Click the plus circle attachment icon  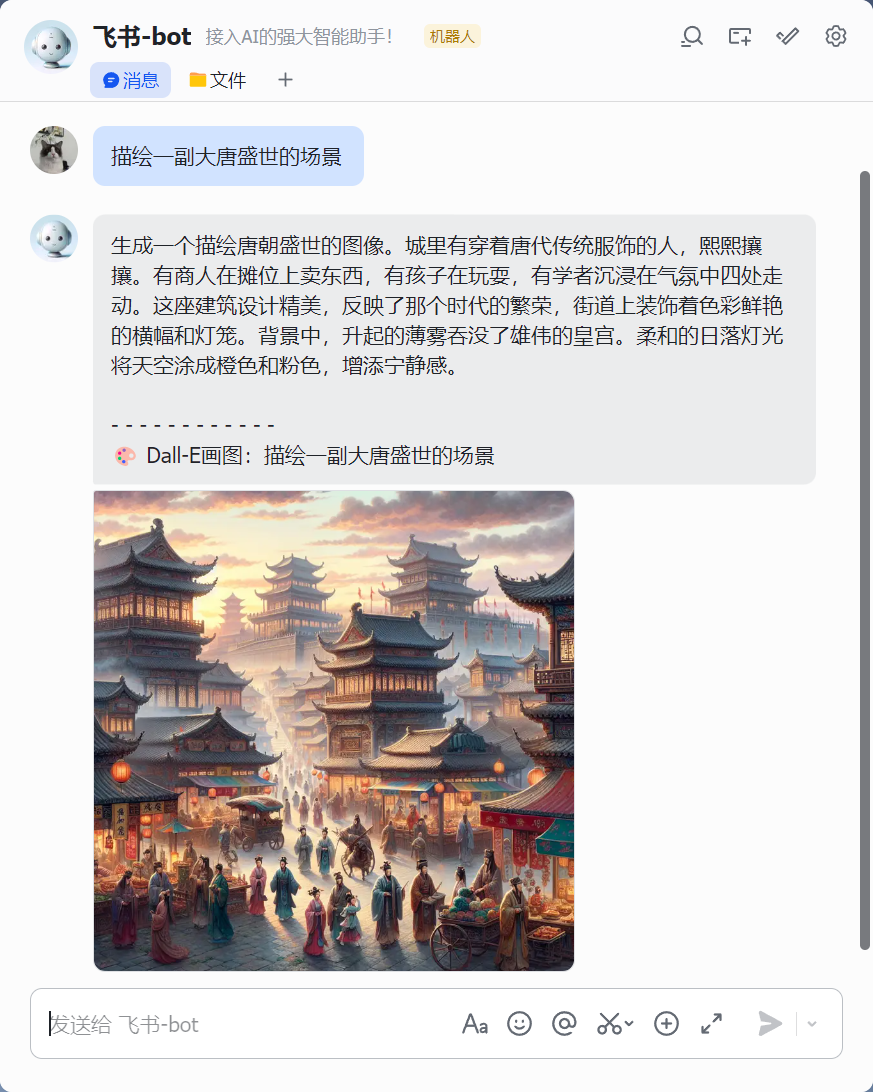pos(666,1024)
